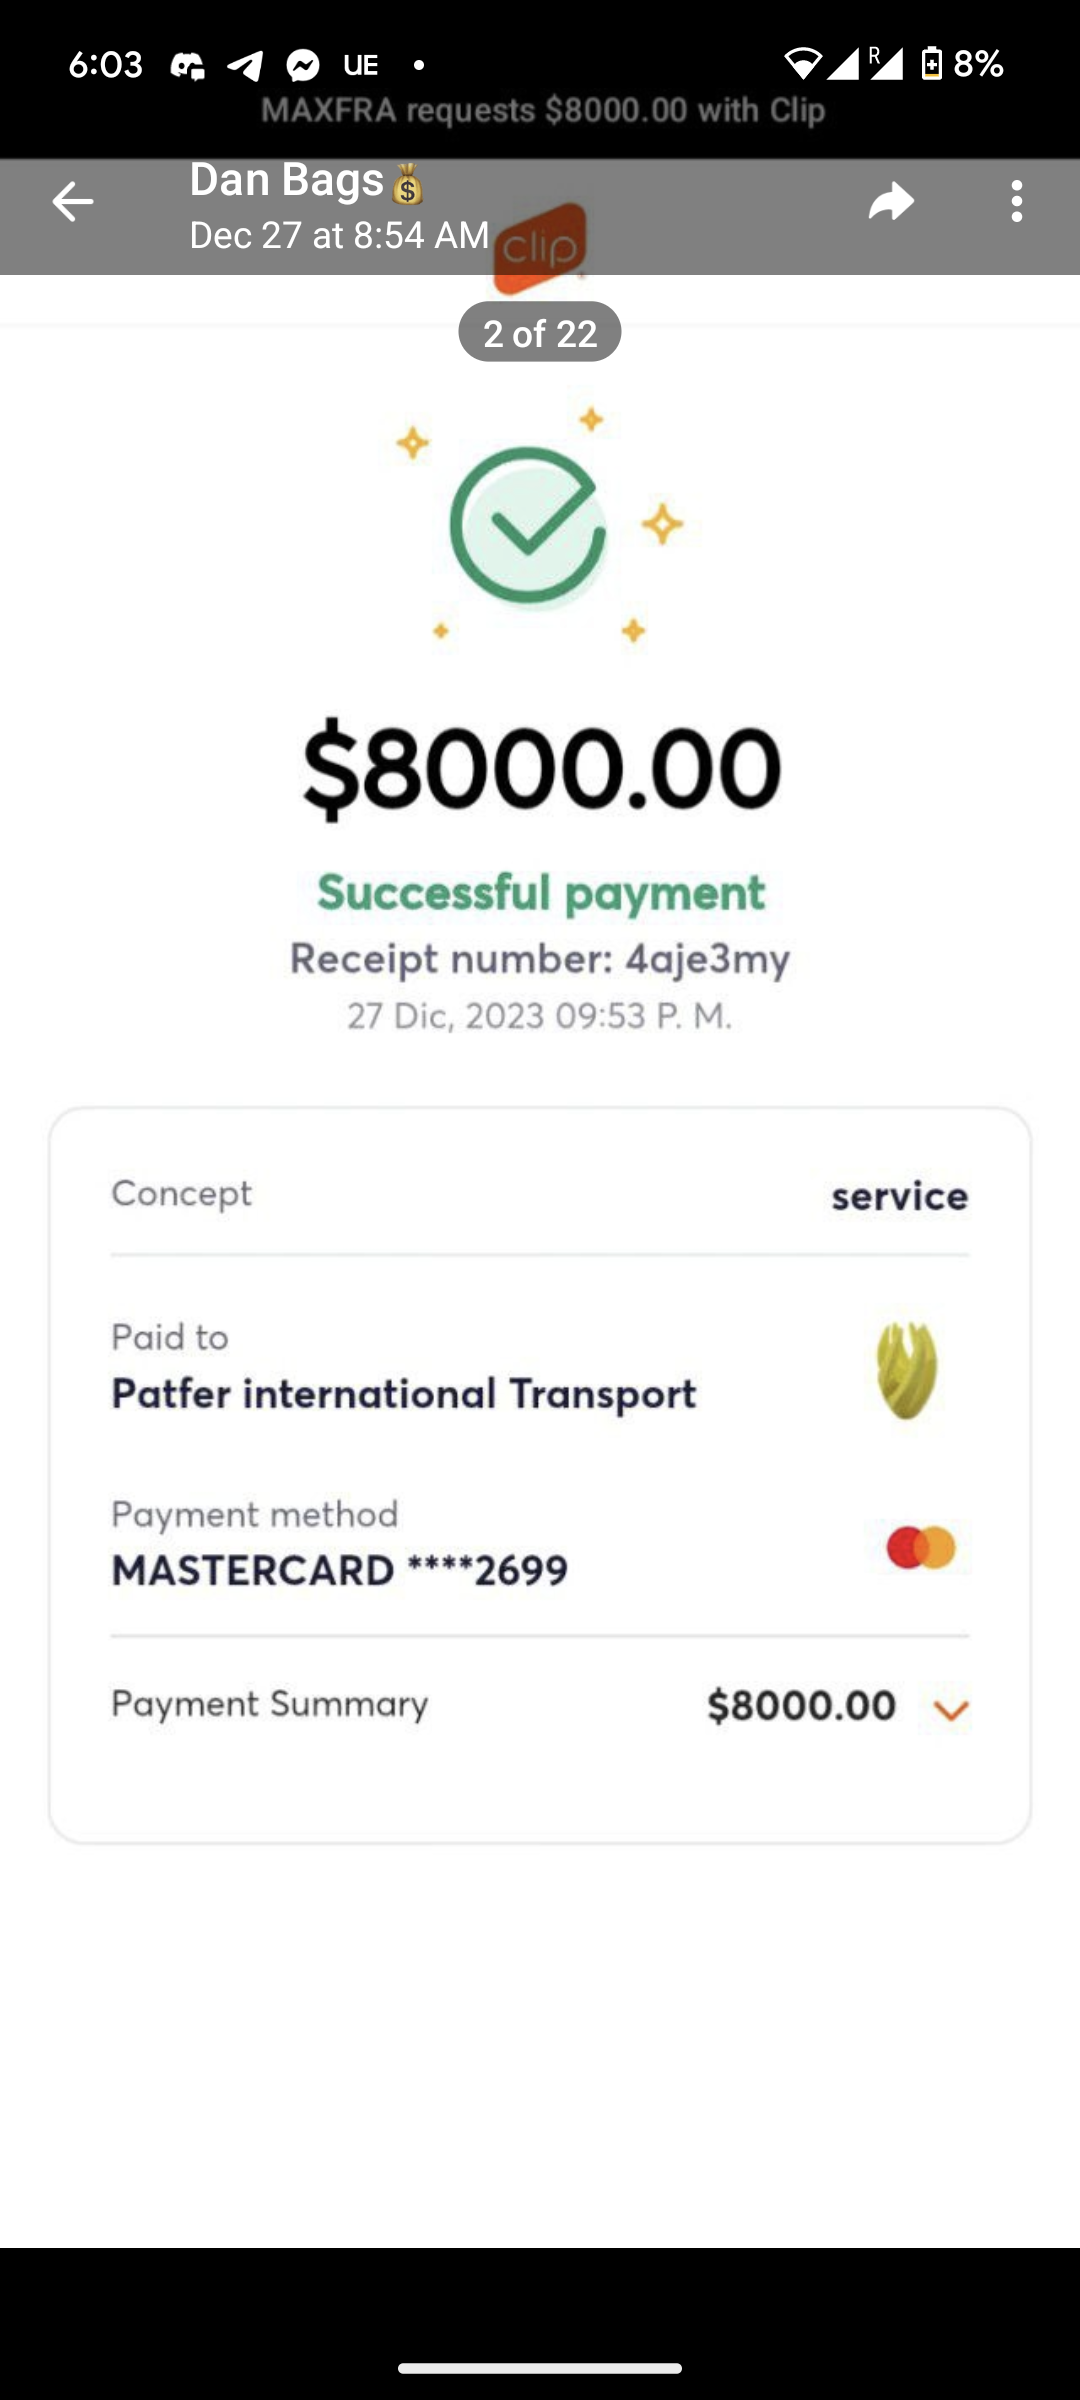This screenshot has width=1080, height=2400.
Task: Tap the Payment Summary $8000.00 amount
Action: click(801, 1706)
